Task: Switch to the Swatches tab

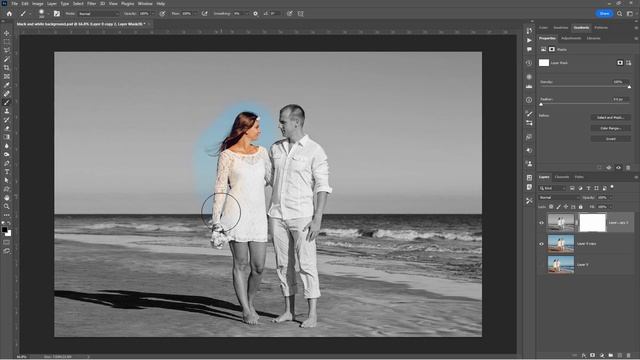Action: 560,28
